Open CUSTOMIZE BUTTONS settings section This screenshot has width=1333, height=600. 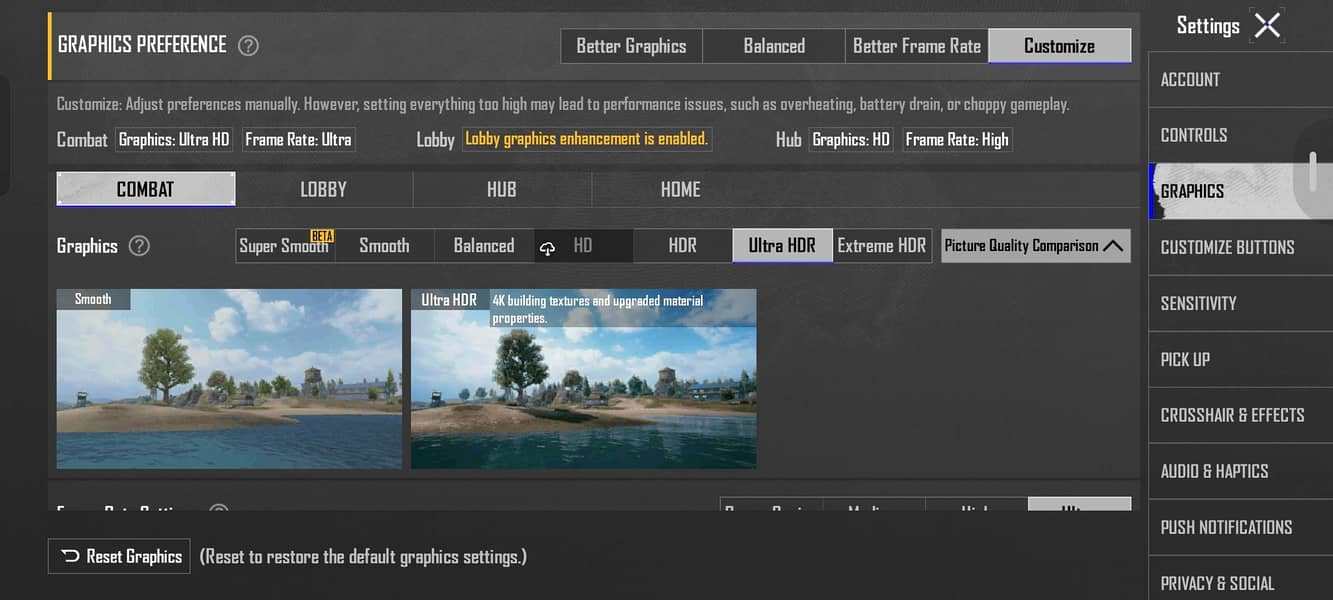(1240, 247)
